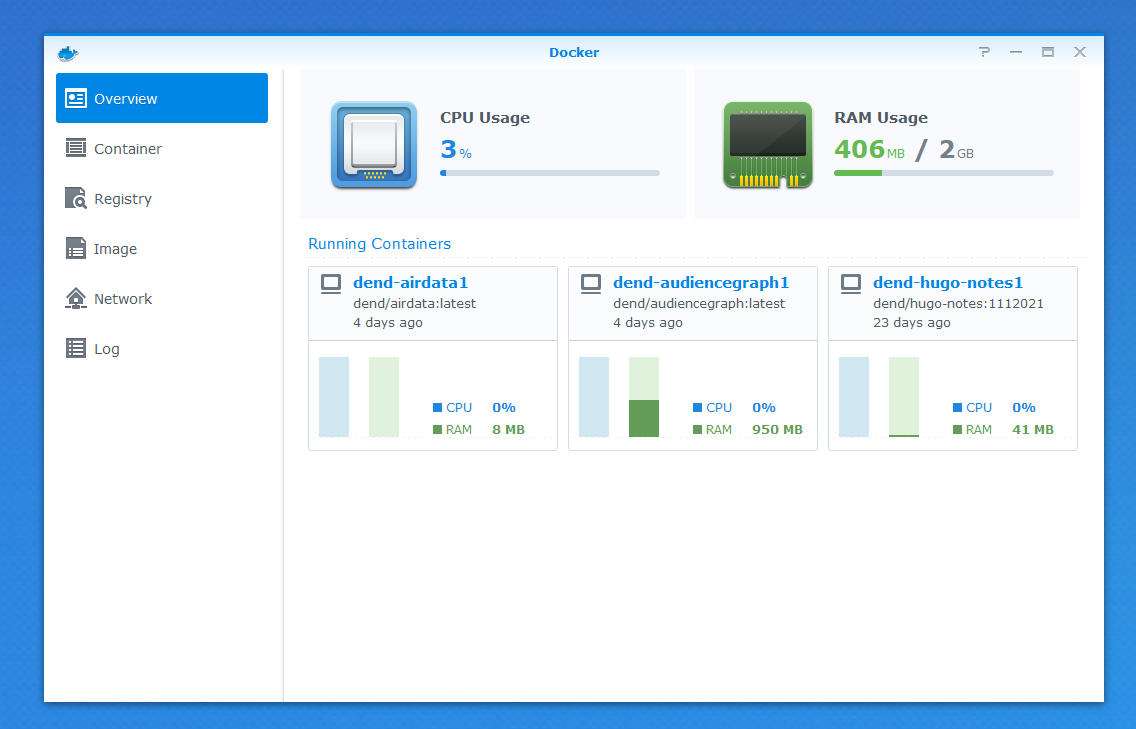Screen dimensions: 1136x729
Task: Click the monitor icon beside dend-audiencegraph1
Action: coord(591,283)
